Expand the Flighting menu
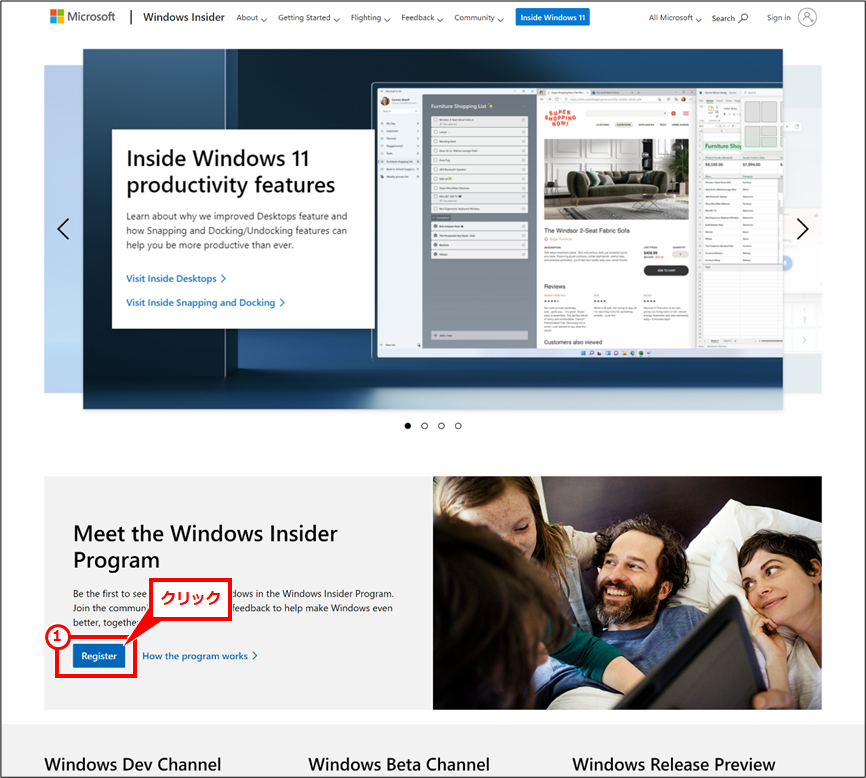Image resolution: width=866 pixels, height=778 pixels. 370,18
